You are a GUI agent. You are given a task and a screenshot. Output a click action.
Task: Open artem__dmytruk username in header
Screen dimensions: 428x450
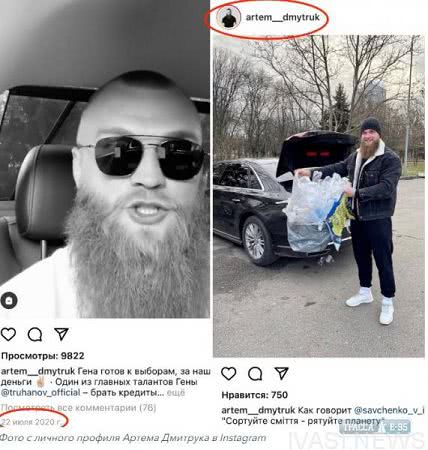coord(282,17)
